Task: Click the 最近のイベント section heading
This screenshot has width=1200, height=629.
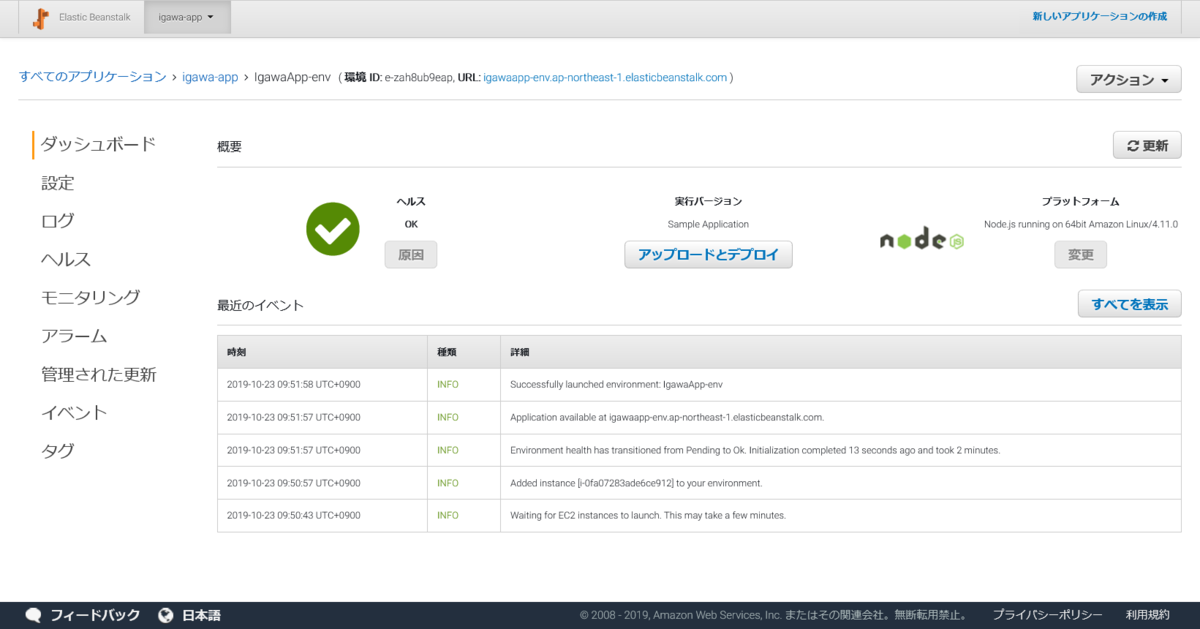Action: [260, 305]
